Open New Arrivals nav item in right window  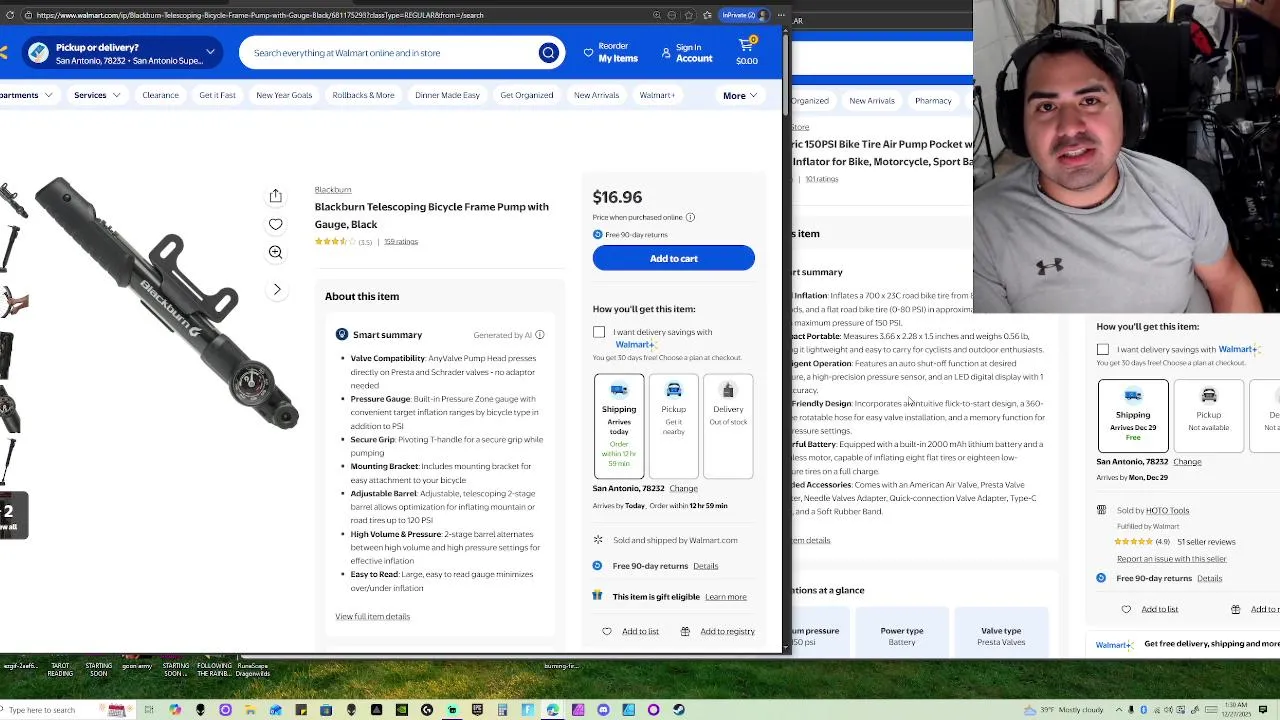point(872,101)
